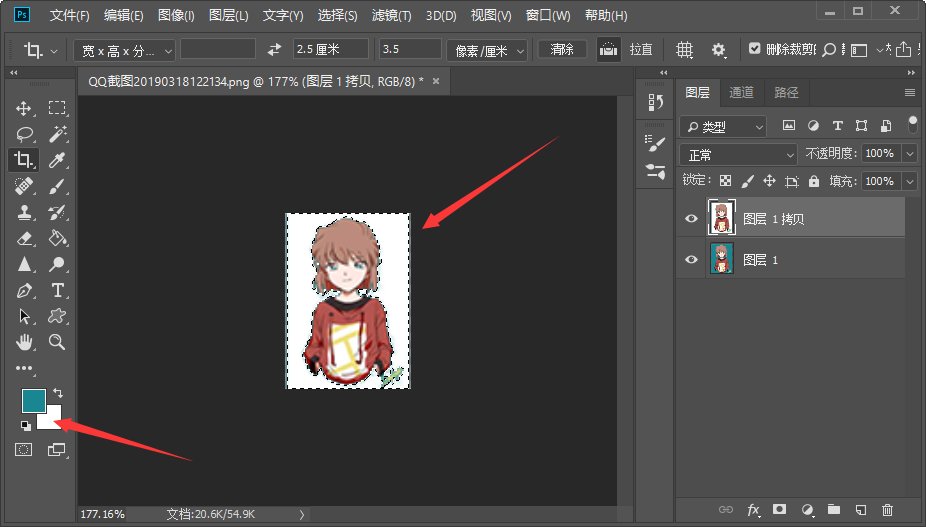This screenshot has width=926, height=527.
Task: Open the crop tool preset picker
Action: (54, 51)
